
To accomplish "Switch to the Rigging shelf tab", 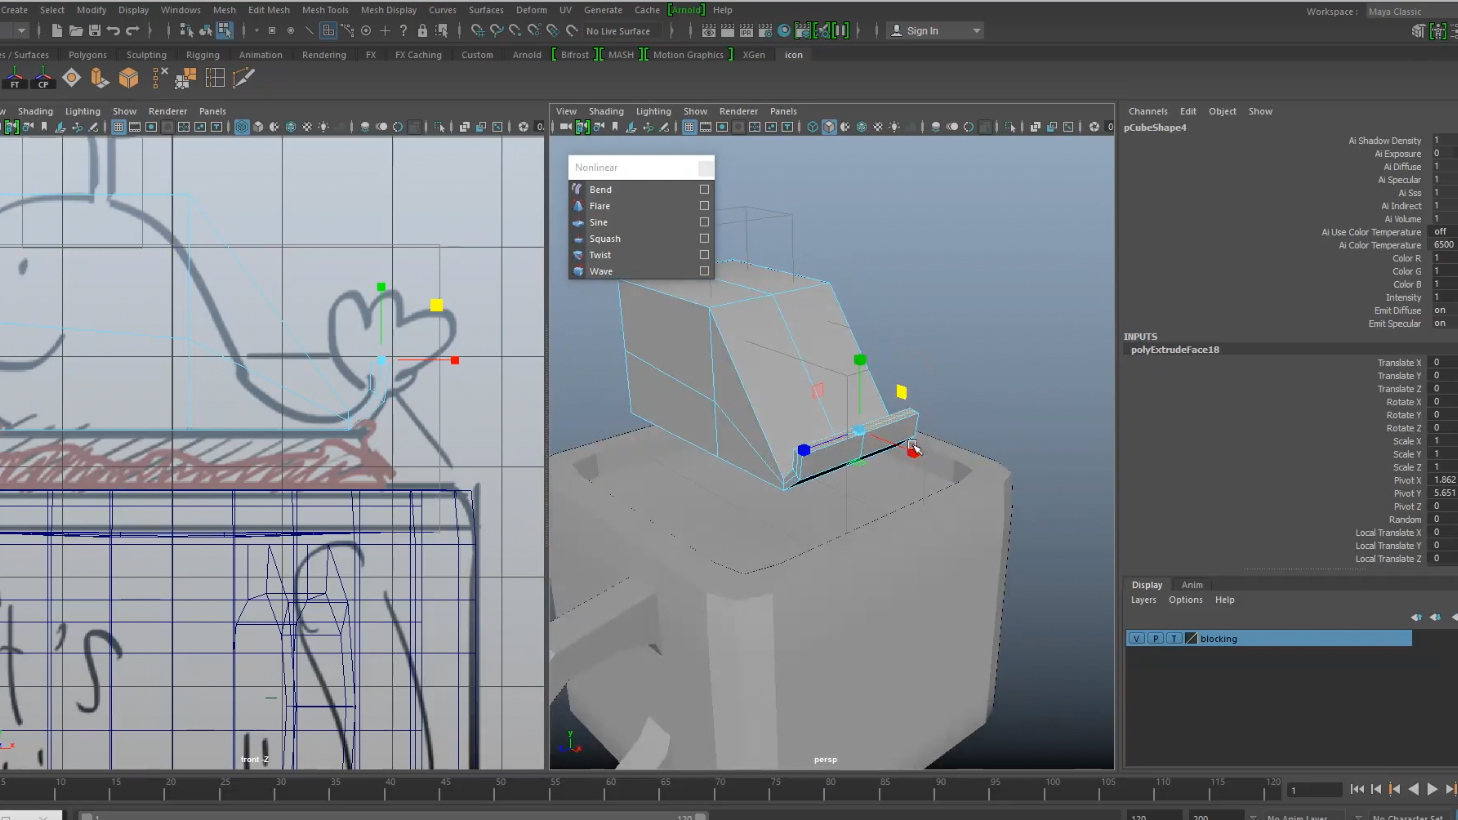I will click(x=202, y=55).
